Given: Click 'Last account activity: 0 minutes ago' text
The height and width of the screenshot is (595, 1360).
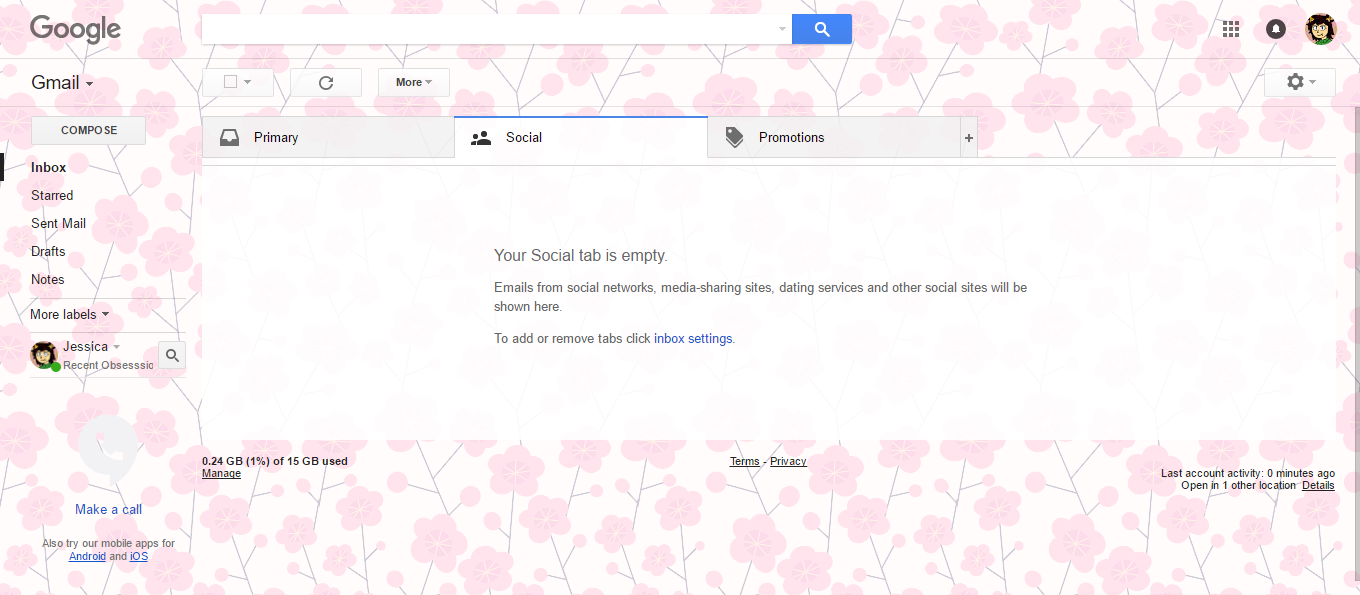Looking at the screenshot, I should (1248, 474).
